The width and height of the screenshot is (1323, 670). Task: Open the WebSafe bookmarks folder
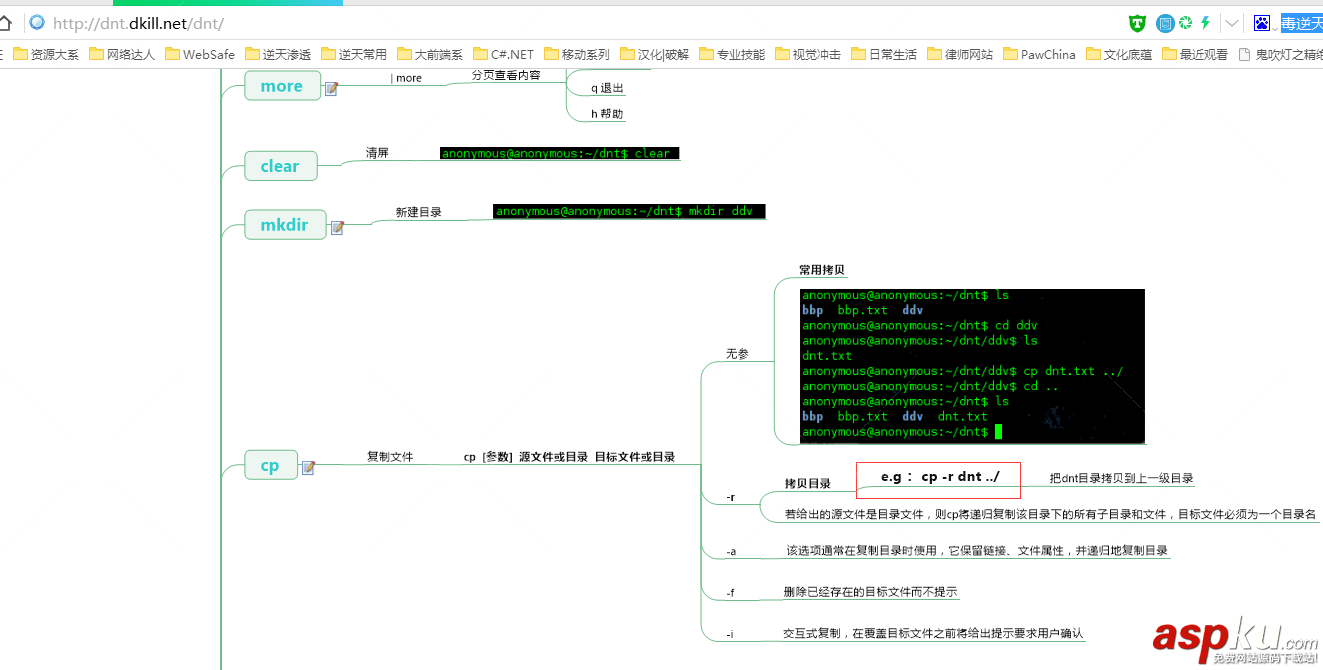[200, 54]
